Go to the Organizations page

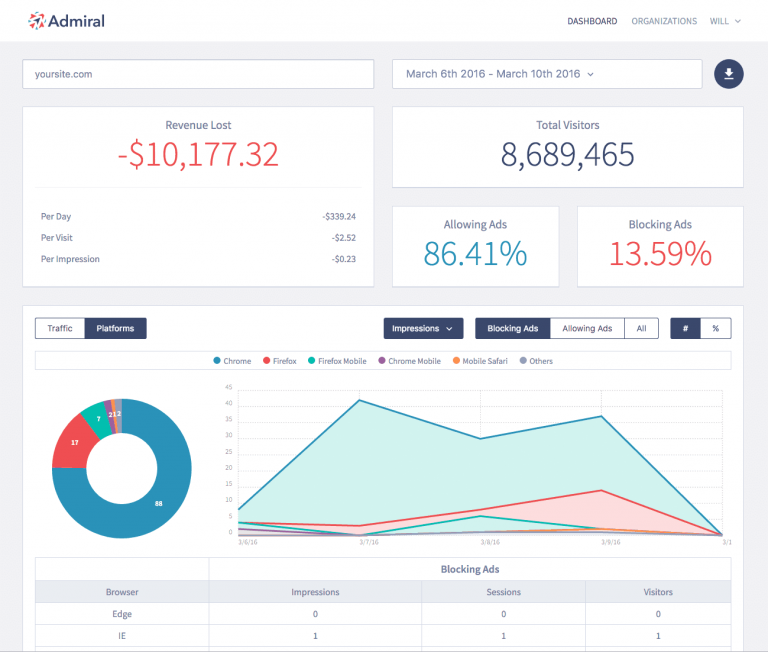[x=664, y=21]
